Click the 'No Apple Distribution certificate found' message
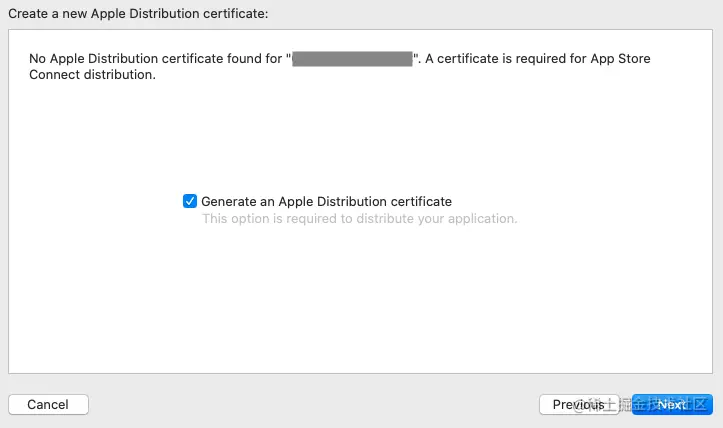The width and height of the screenshot is (723, 428). (x=339, y=66)
